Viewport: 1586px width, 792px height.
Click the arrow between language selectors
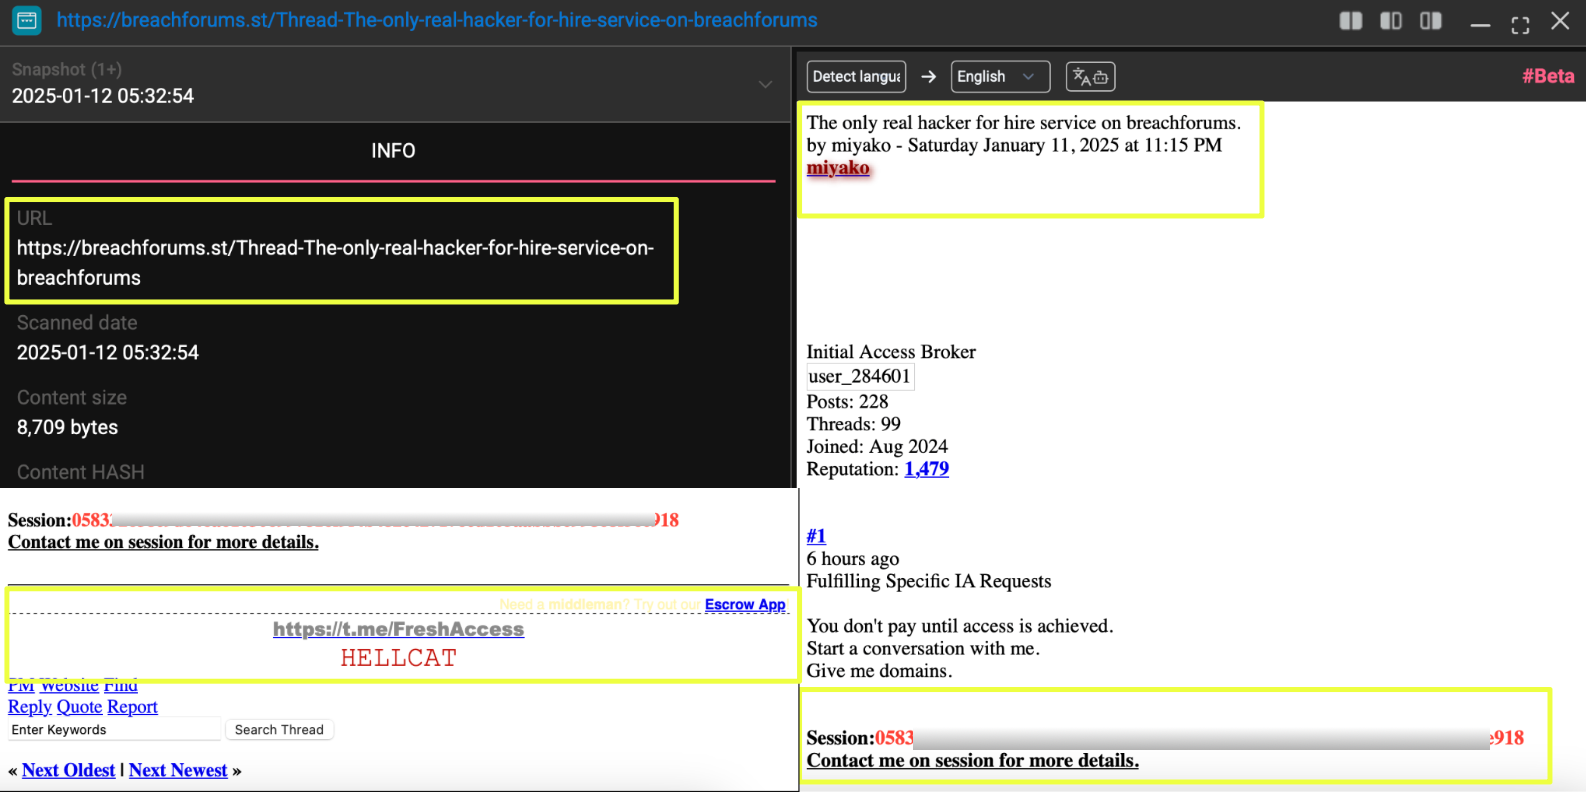[928, 77]
